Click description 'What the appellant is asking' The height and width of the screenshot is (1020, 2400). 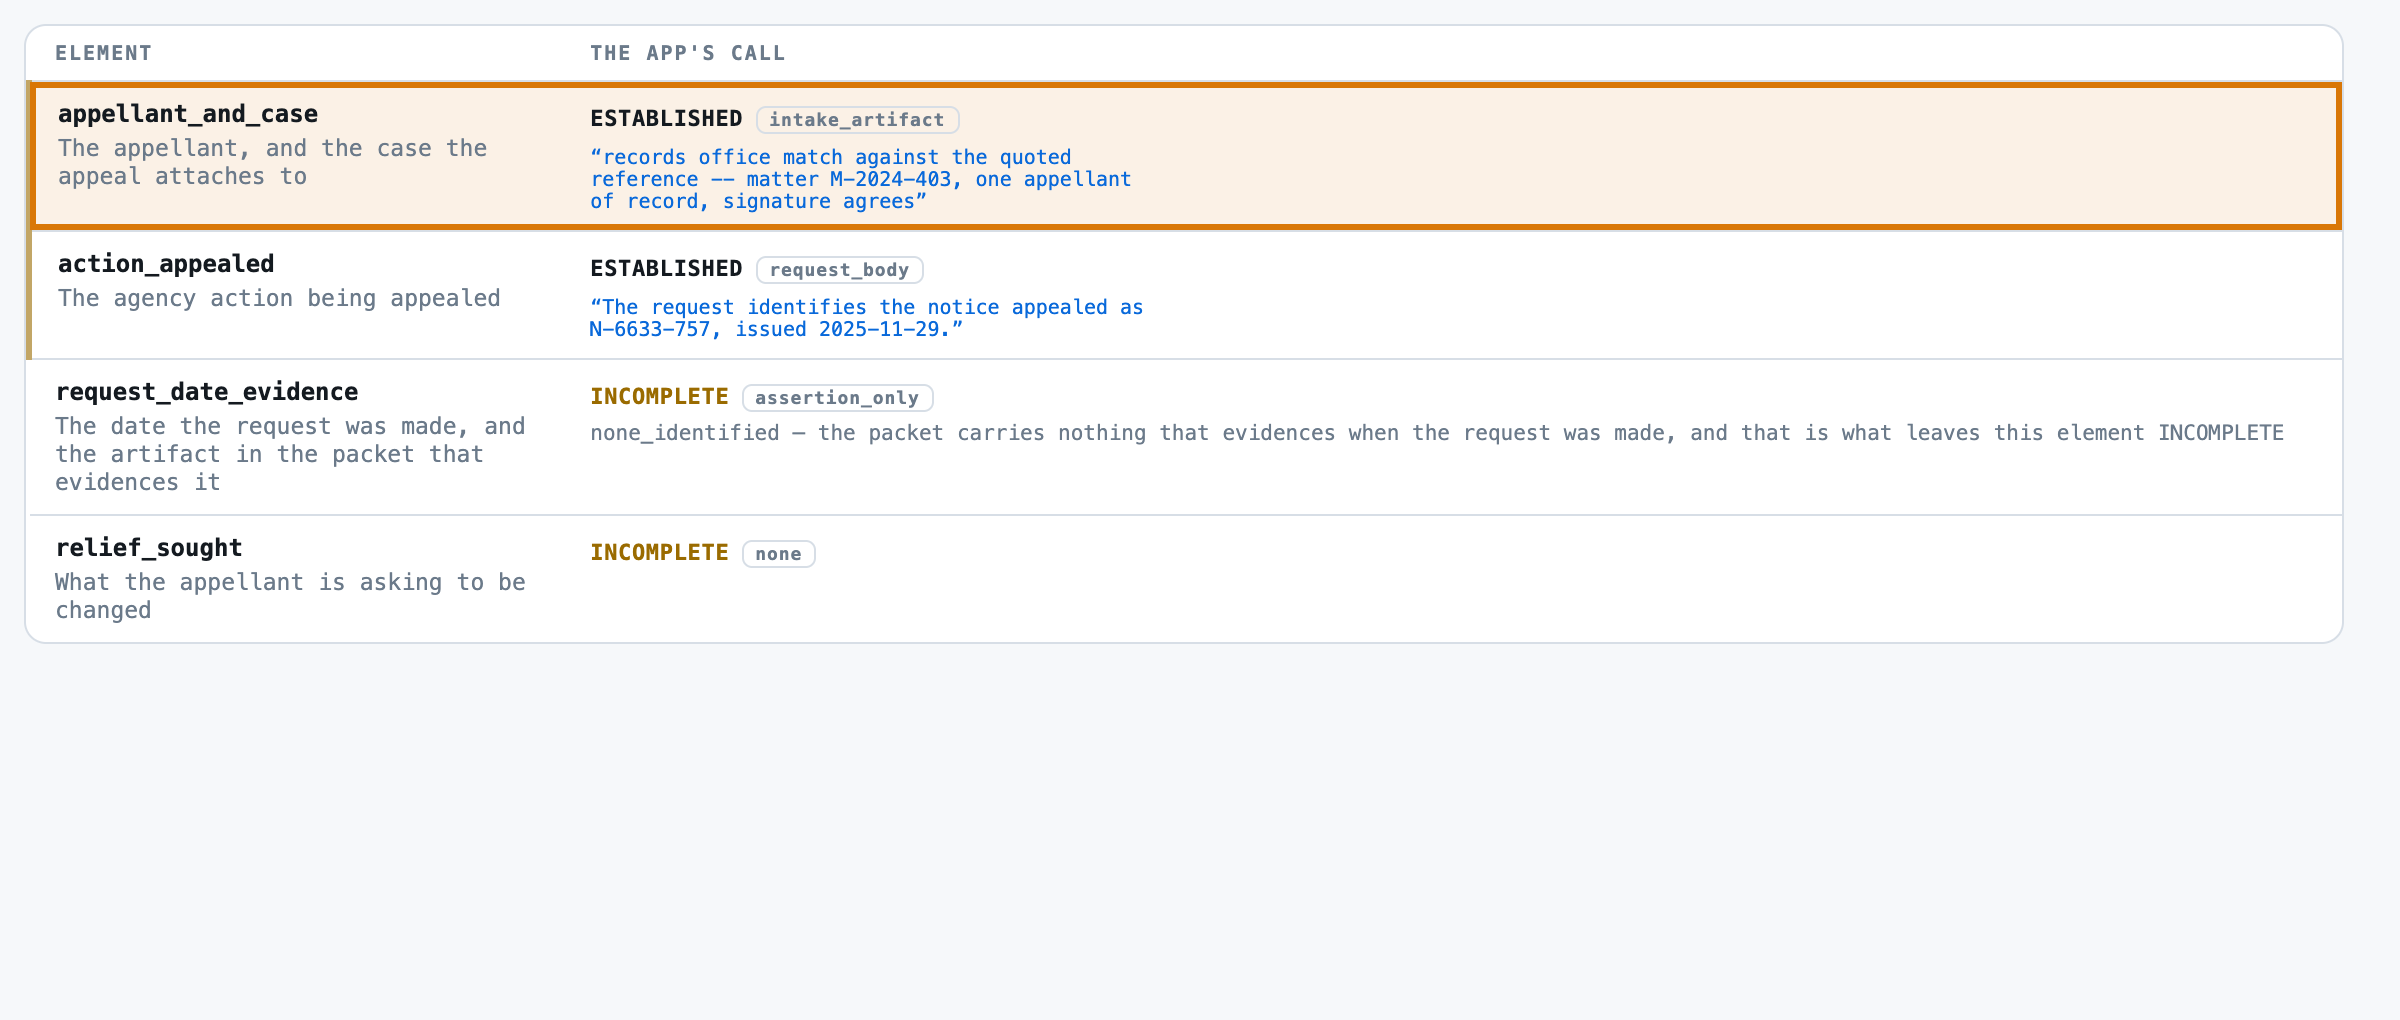(290, 596)
